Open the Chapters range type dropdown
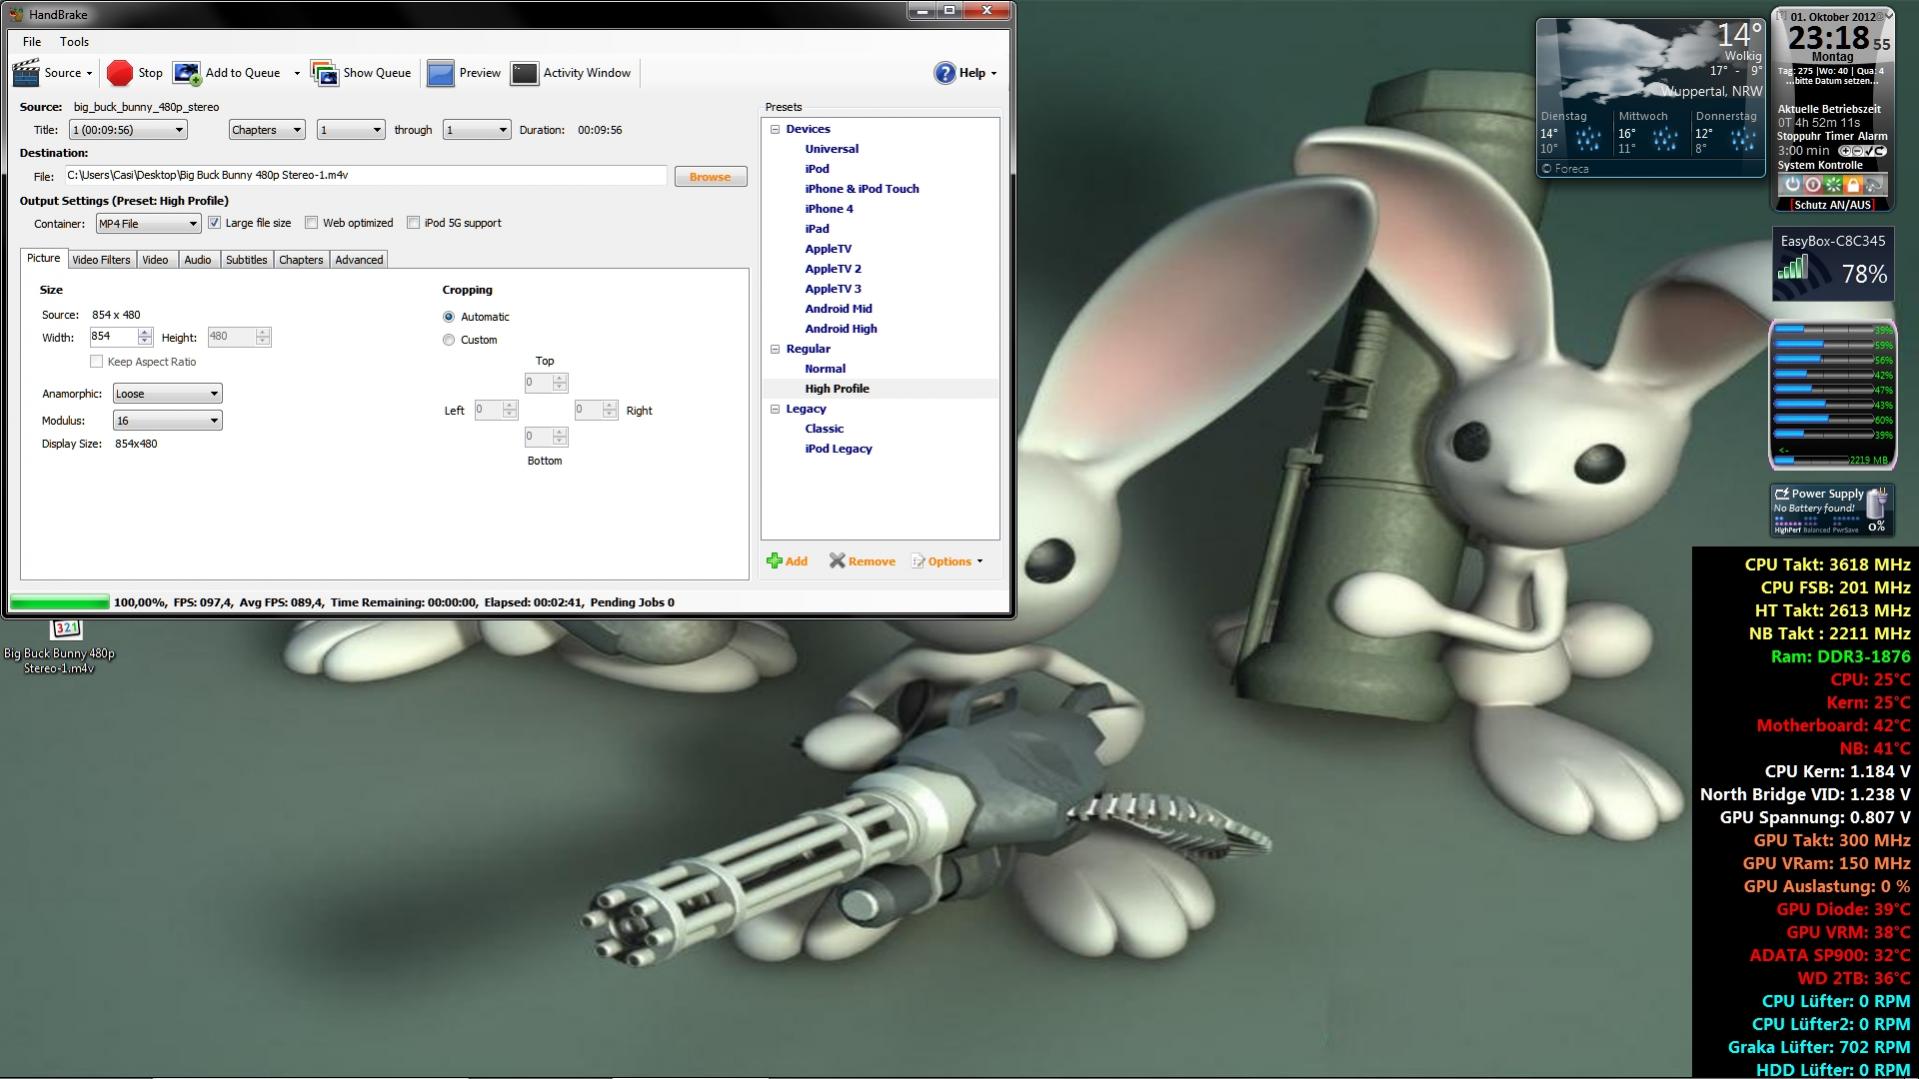The width and height of the screenshot is (1919, 1079). 266,130
